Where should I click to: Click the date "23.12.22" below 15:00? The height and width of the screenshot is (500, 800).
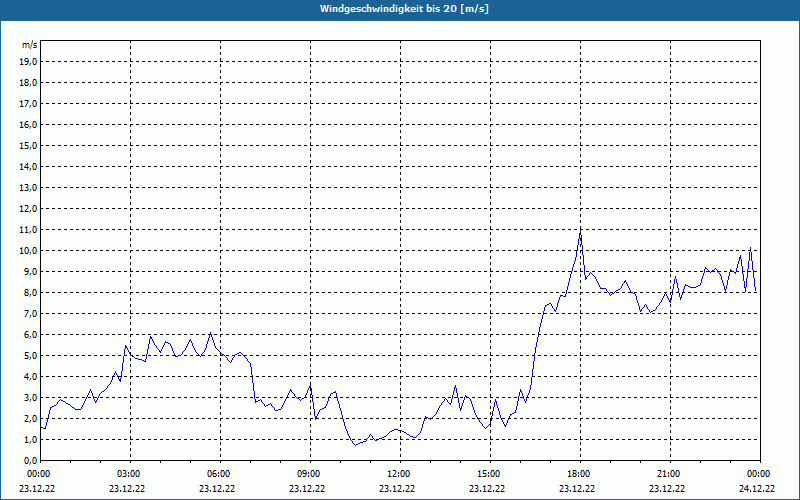[487, 488]
